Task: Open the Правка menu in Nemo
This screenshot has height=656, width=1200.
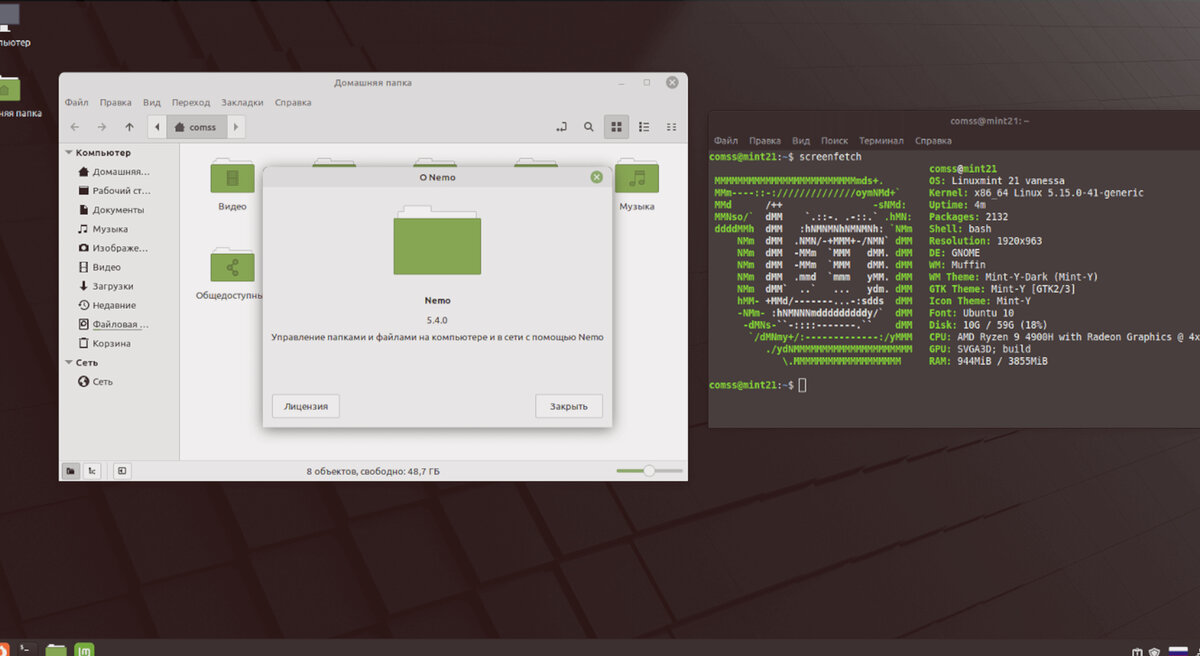Action: pos(116,102)
